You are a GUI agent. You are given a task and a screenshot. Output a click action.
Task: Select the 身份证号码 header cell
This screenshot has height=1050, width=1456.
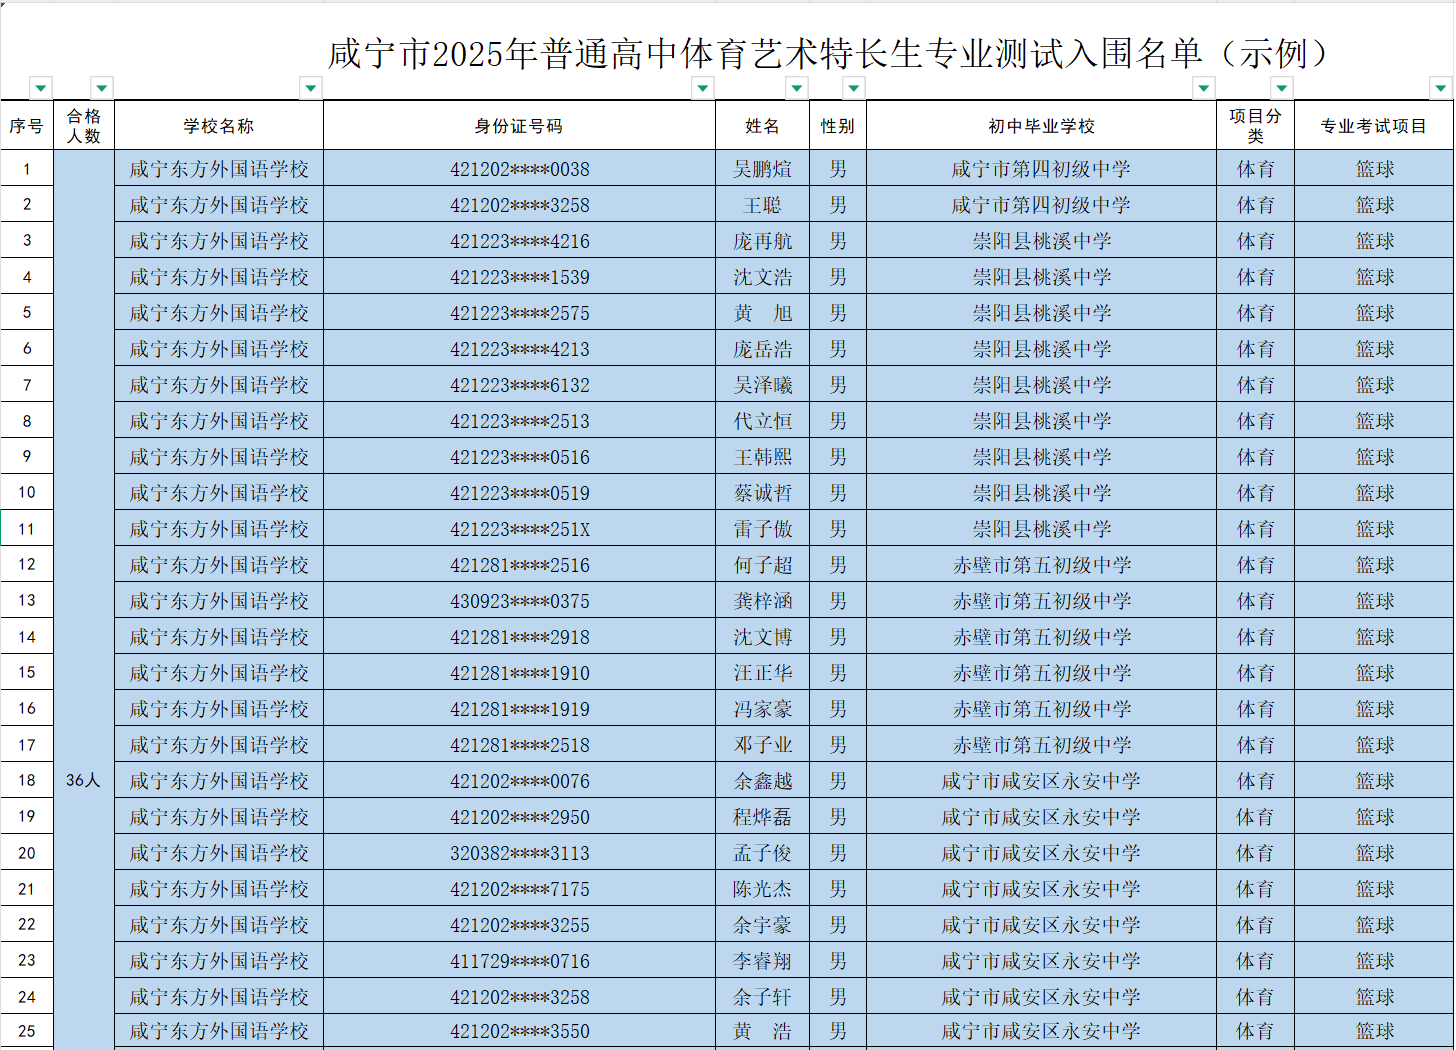pos(519,126)
